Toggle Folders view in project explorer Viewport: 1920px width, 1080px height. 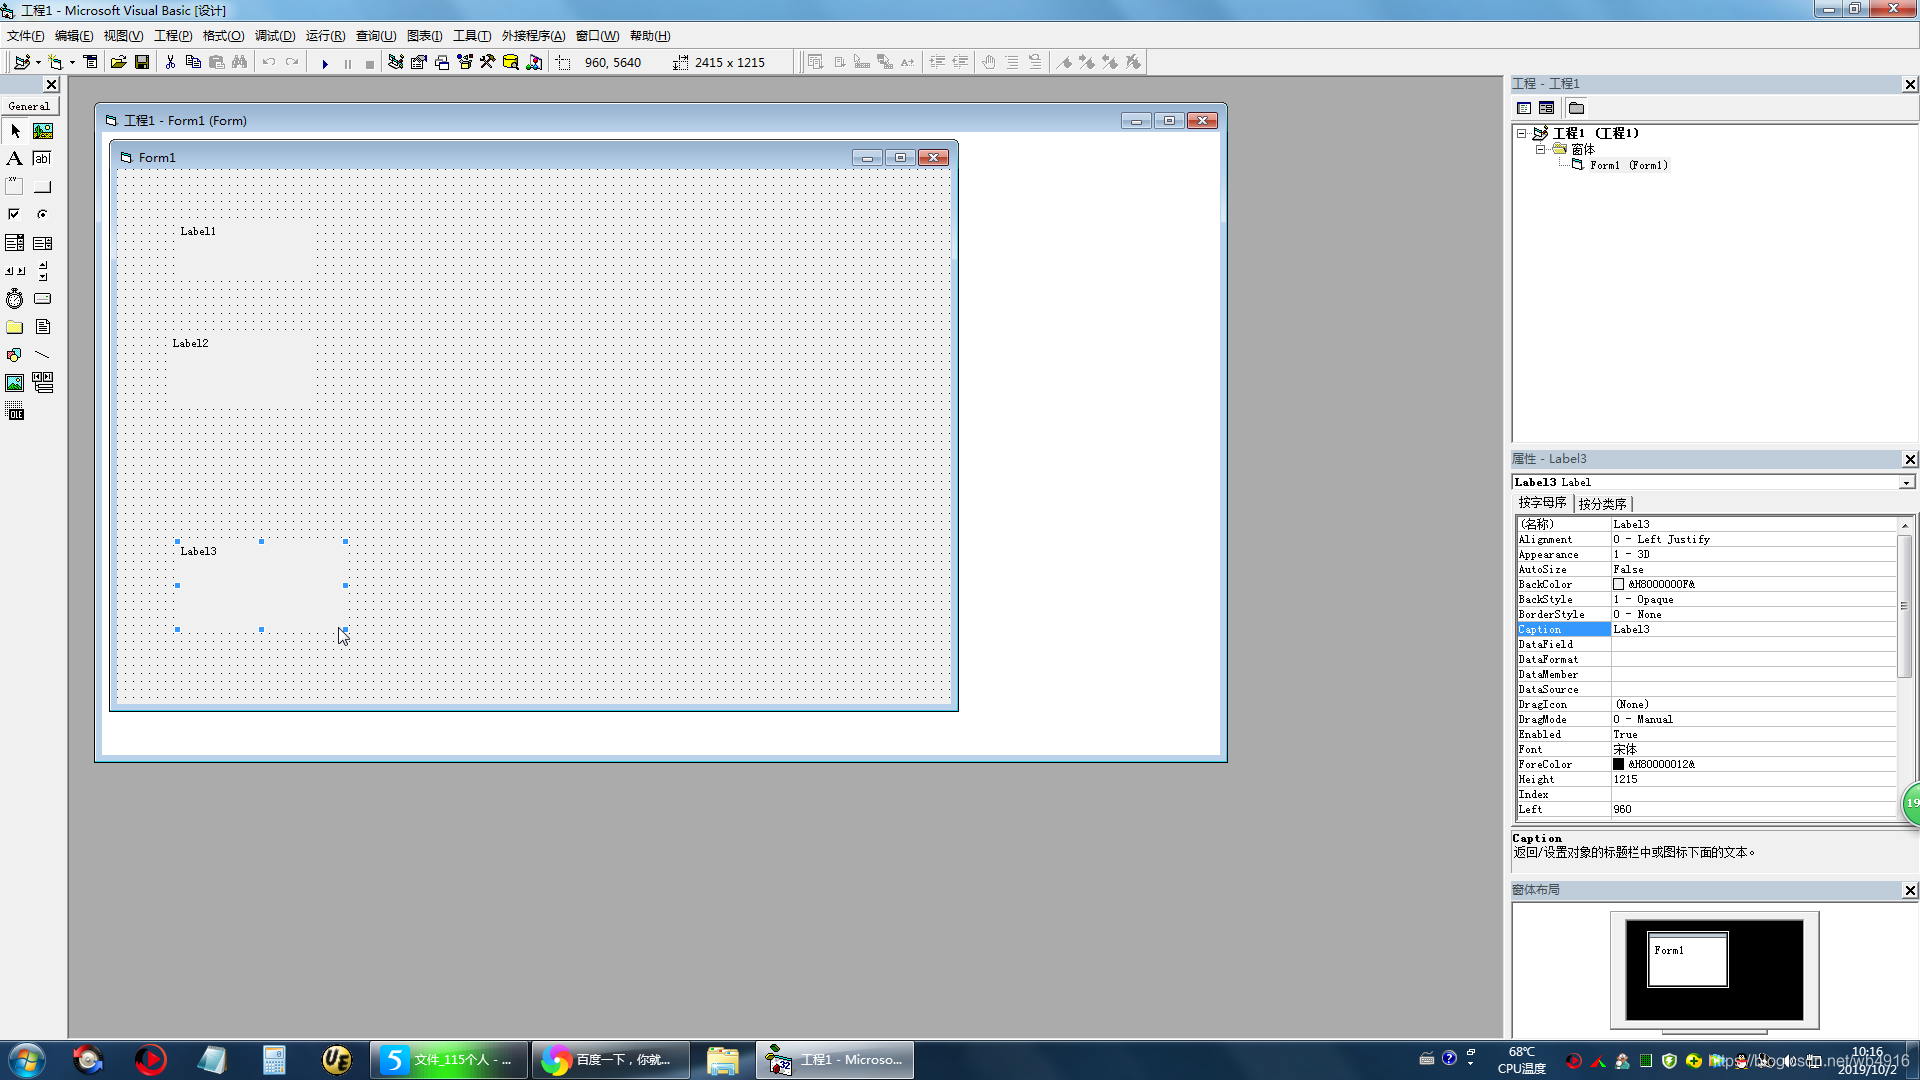tap(1577, 108)
